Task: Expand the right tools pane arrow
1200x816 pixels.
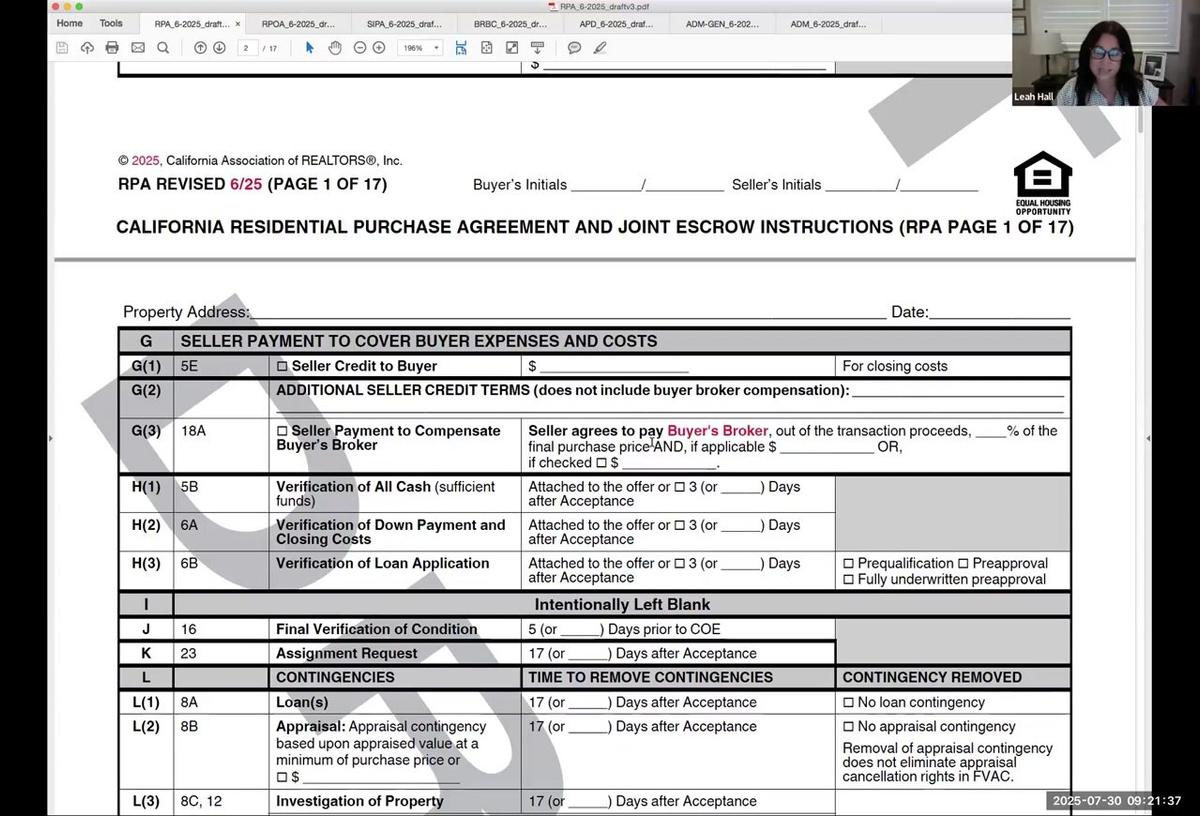Action: click(1147, 438)
